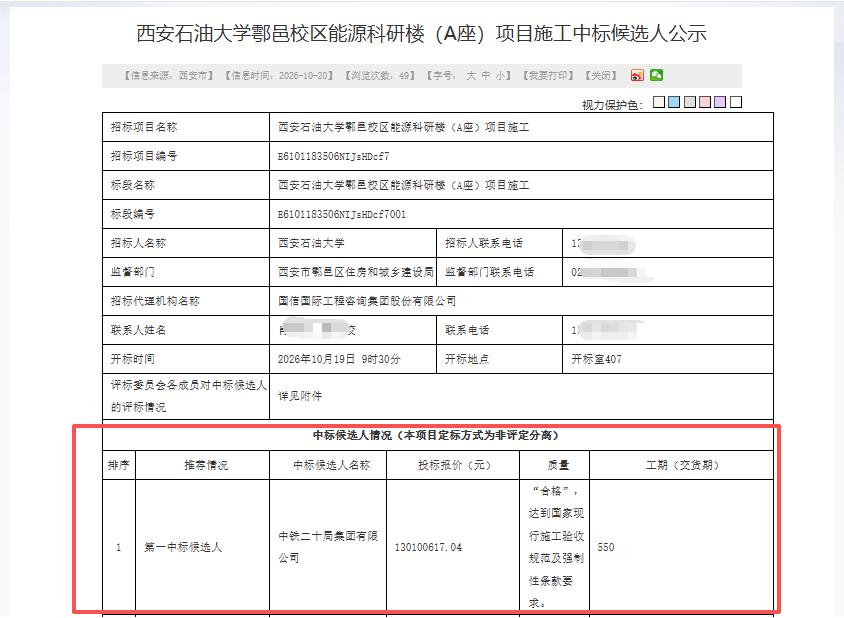Click the 投标报价（元） column header

(453, 465)
